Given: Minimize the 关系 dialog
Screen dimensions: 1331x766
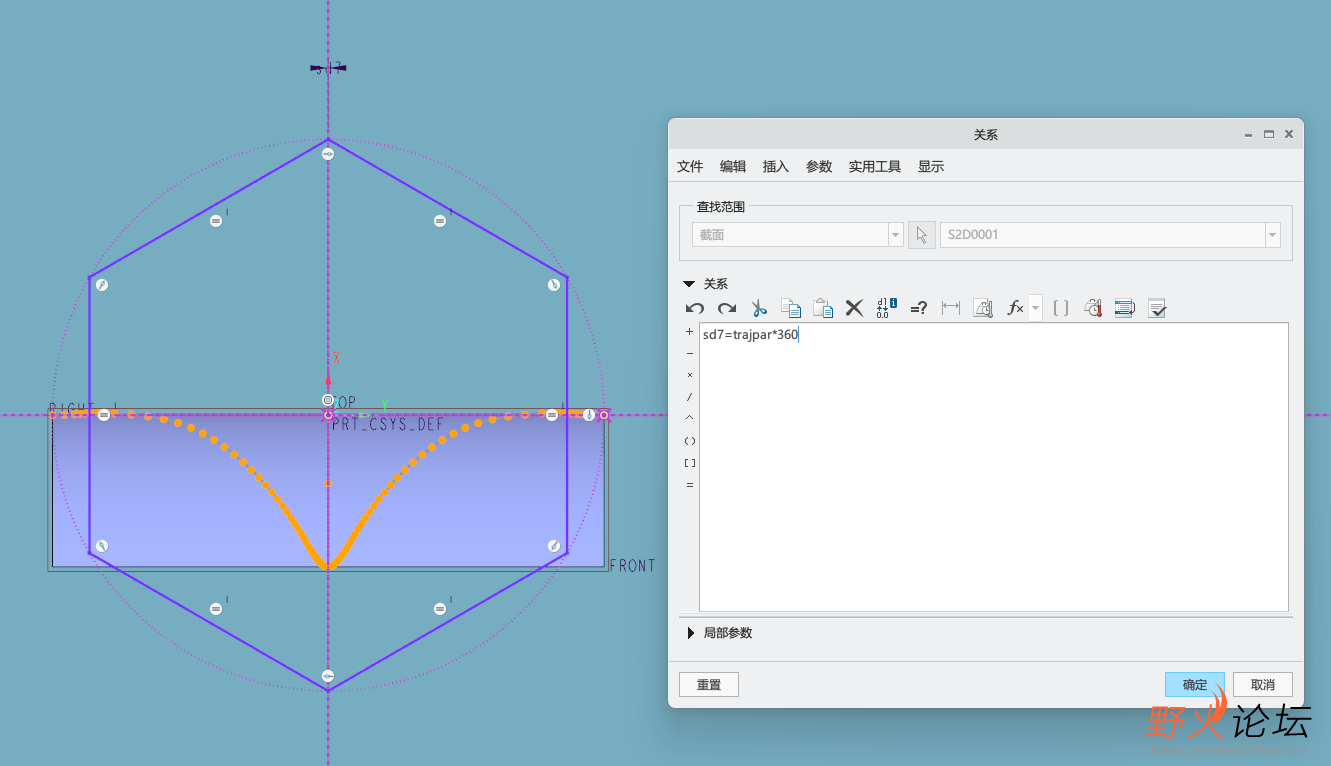Looking at the screenshot, I should 1248,134.
